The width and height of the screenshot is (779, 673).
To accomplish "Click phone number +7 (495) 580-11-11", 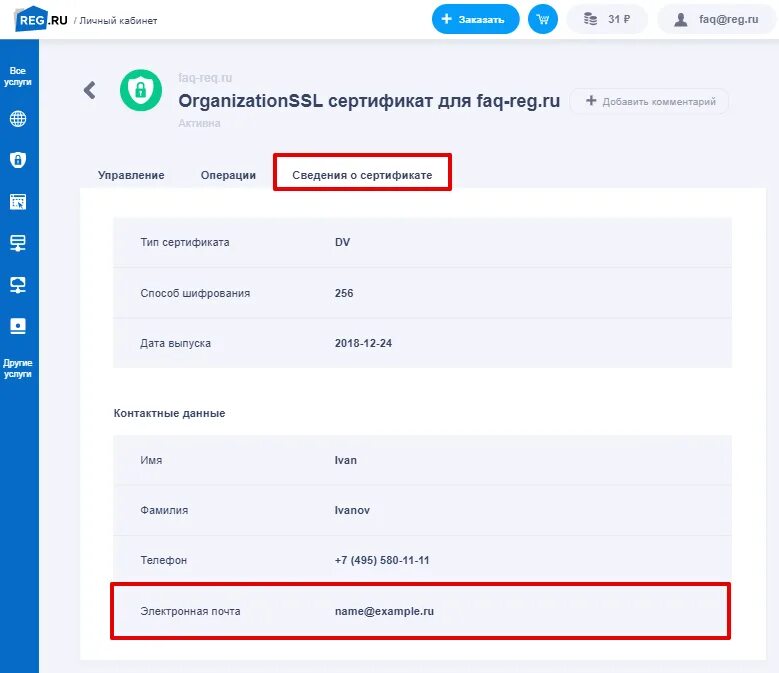I will pos(382,560).
